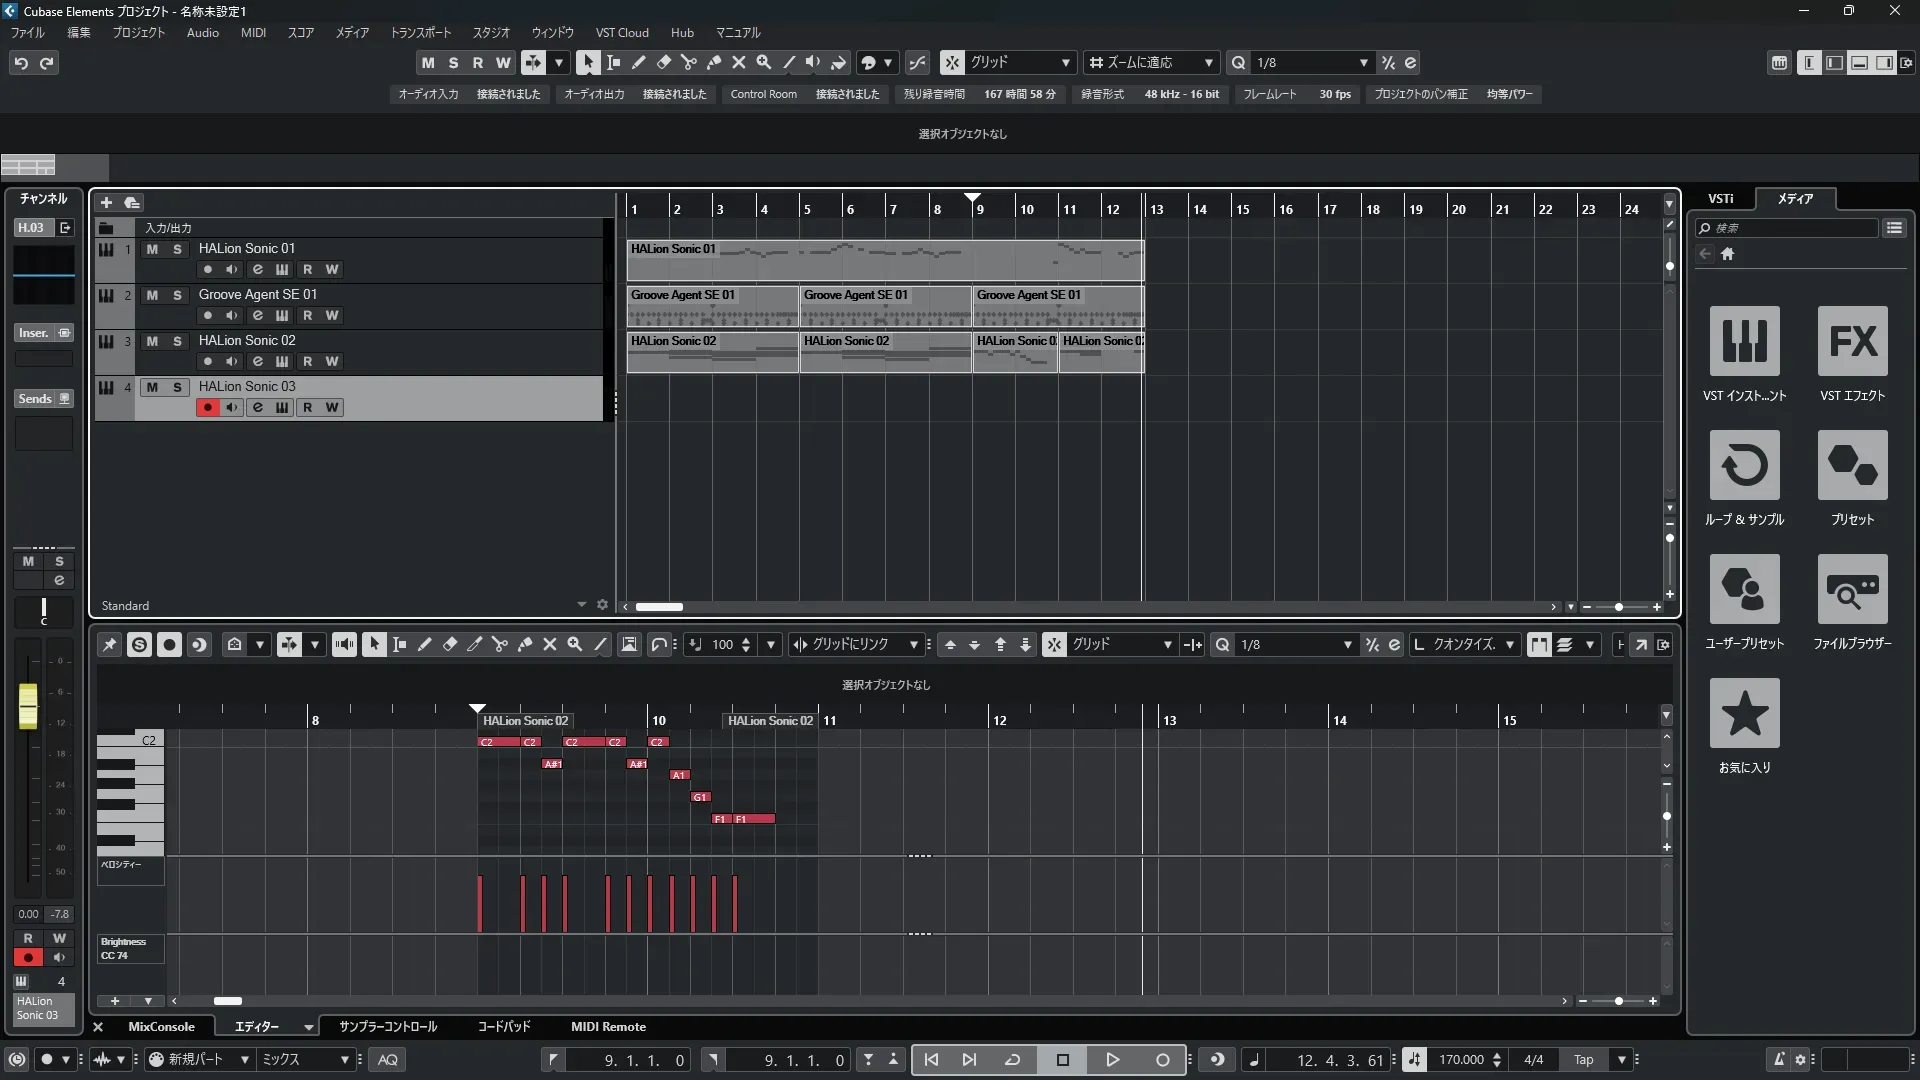Switch to the MixConsole tab
The image size is (1920, 1080).
(x=161, y=1027)
